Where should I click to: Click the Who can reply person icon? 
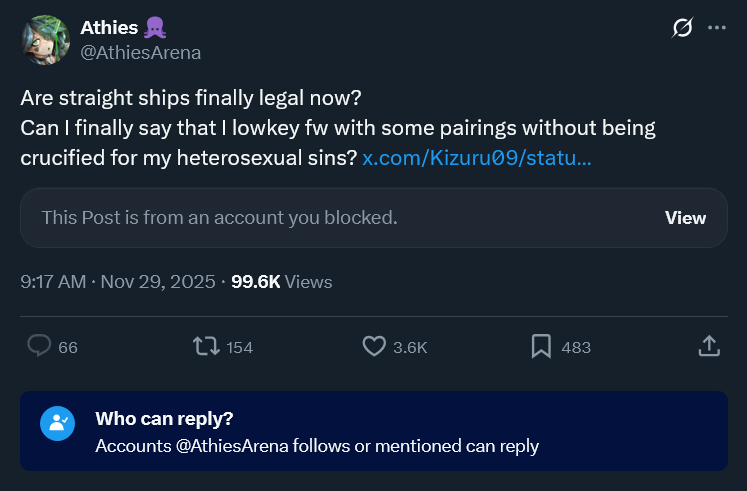coord(57,423)
